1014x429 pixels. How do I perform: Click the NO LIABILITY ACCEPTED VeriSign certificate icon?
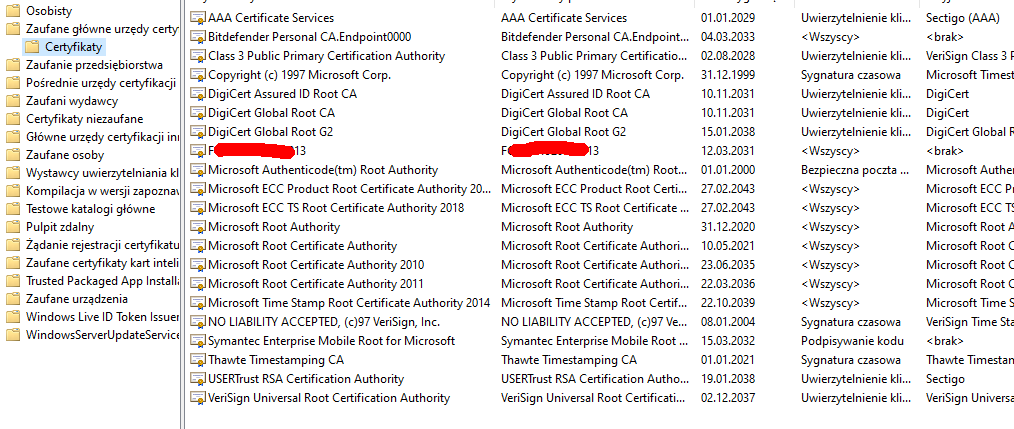point(197,322)
